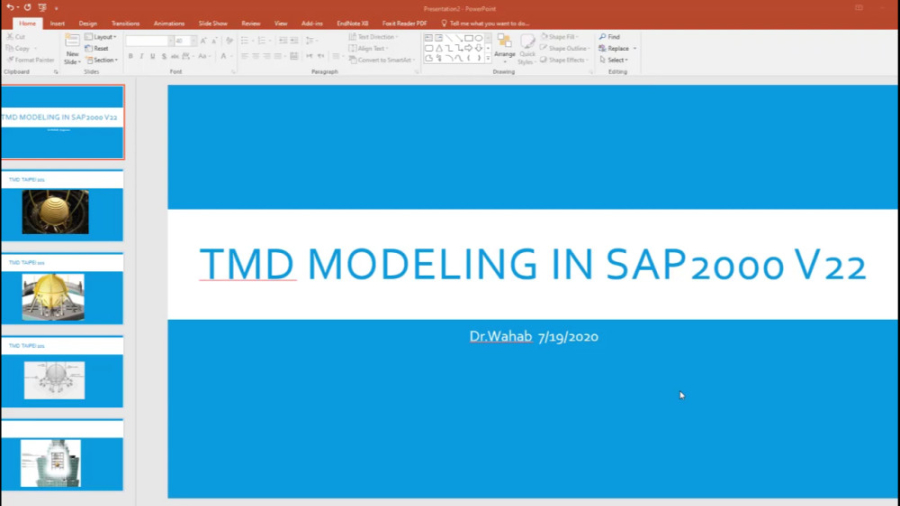The image size is (900, 506).
Task: Select the Rectangle shape in shapes gallery
Action: pos(468,38)
